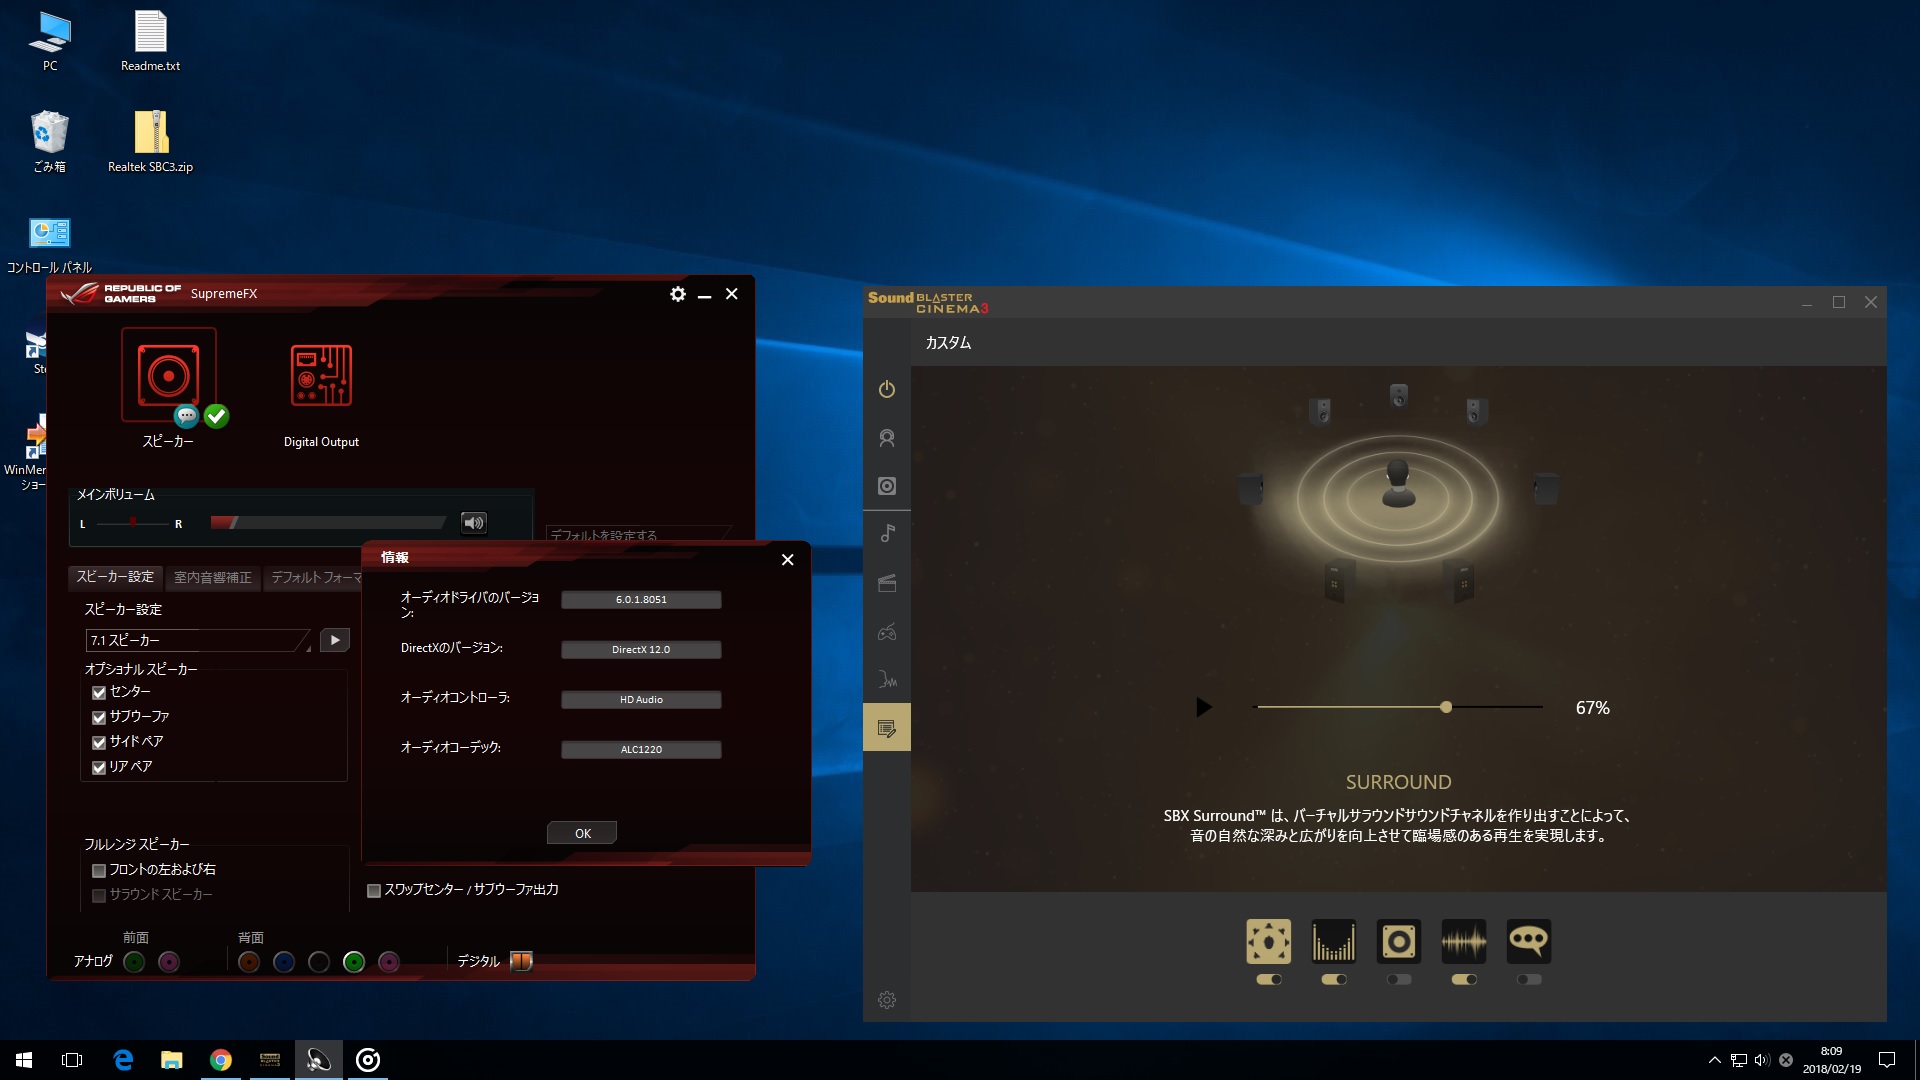Uncheck the サイド ペア checkbox
The width and height of the screenshot is (1920, 1080).
(99, 742)
